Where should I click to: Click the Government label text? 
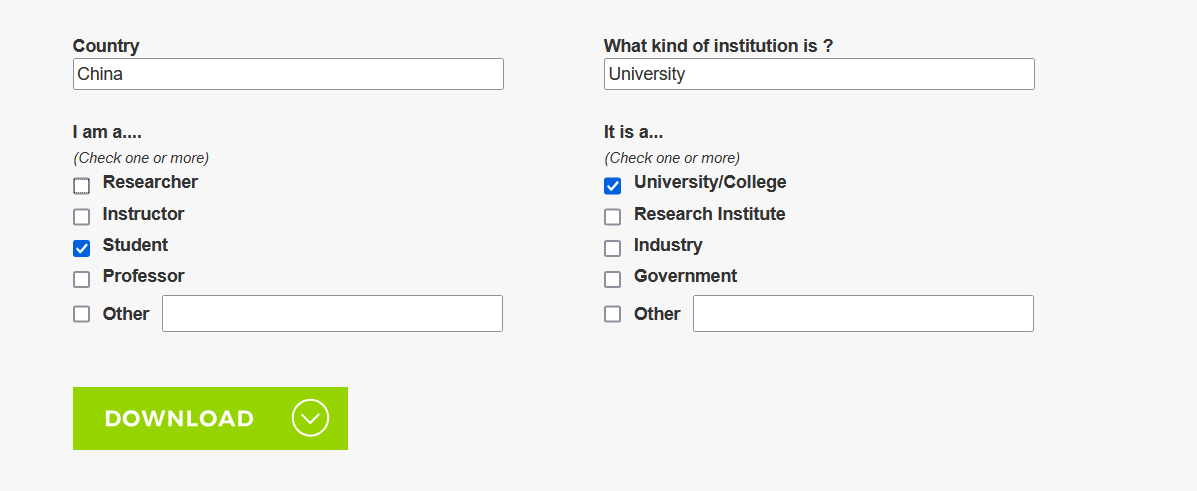pyautogui.click(x=686, y=276)
